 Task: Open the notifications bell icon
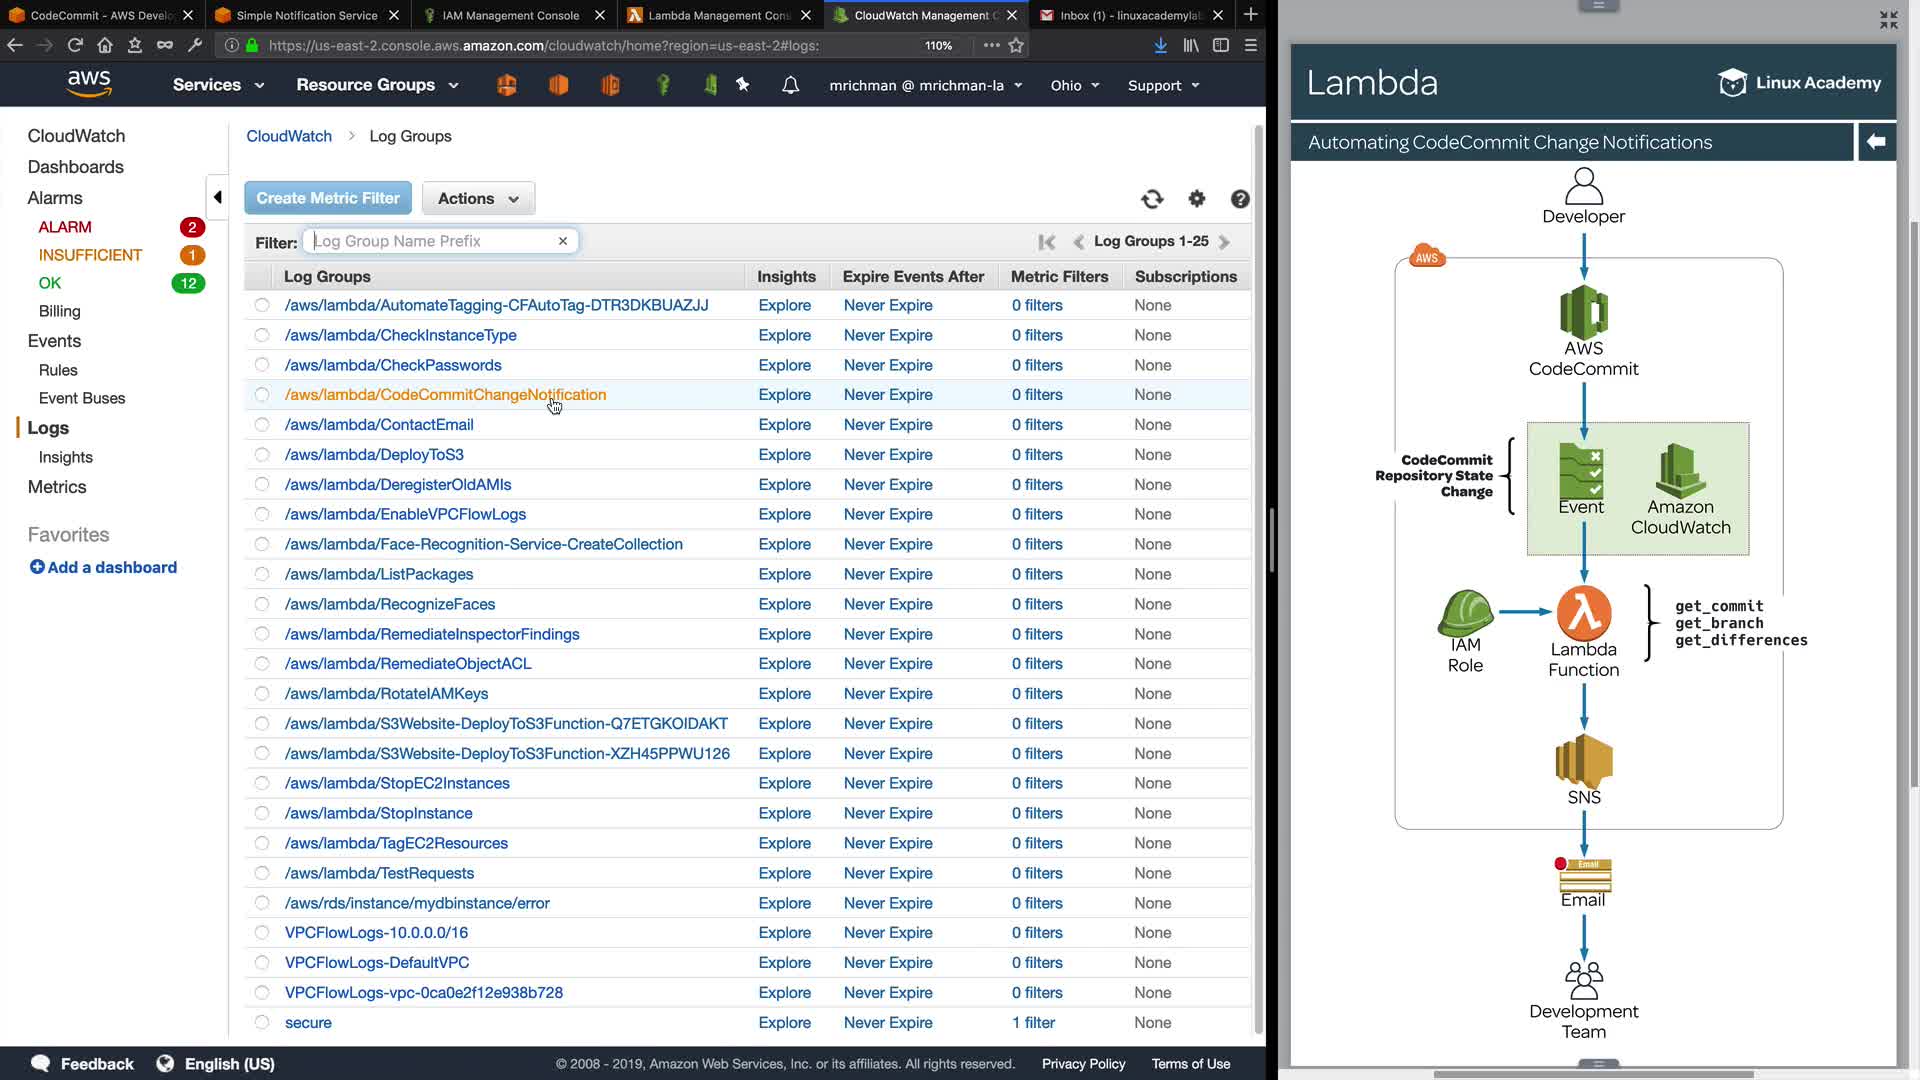790,85
